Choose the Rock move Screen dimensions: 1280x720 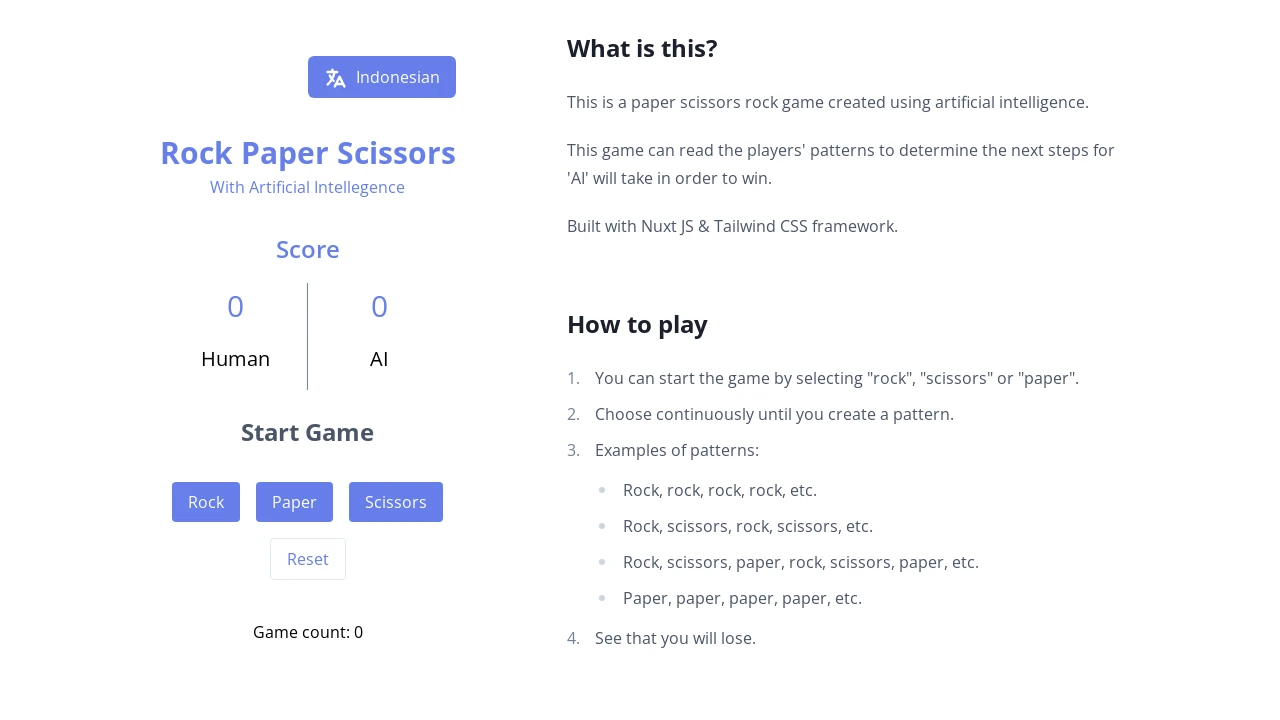[x=206, y=502]
